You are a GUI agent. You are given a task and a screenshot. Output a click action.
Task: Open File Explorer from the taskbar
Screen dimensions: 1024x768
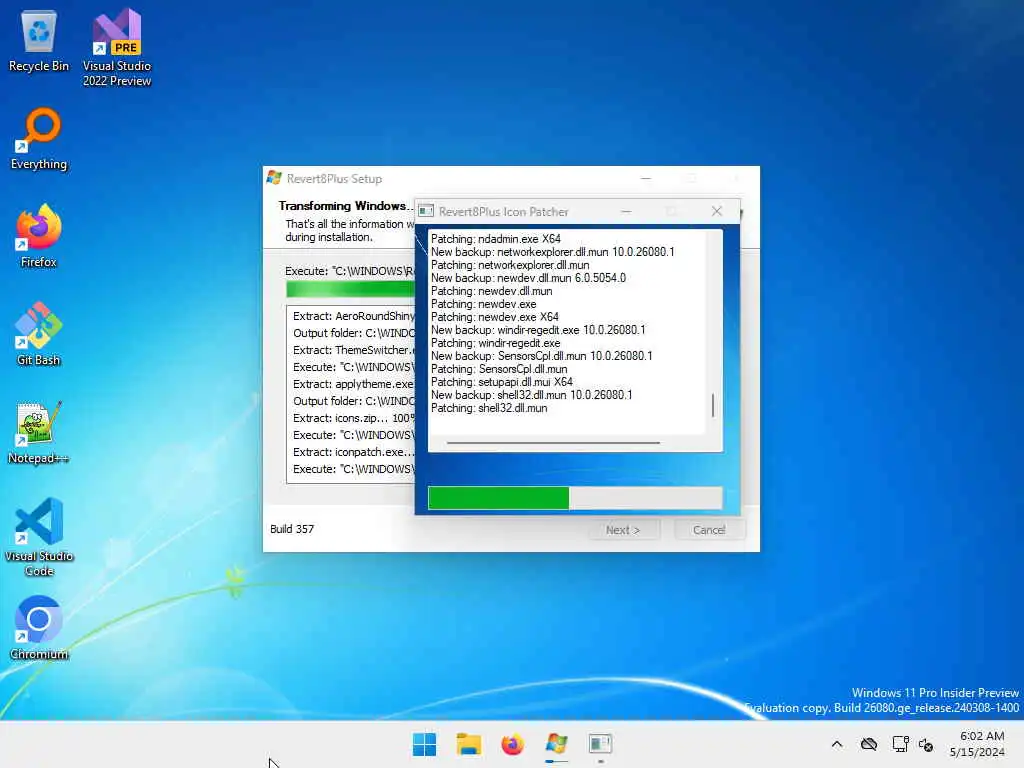click(468, 744)
